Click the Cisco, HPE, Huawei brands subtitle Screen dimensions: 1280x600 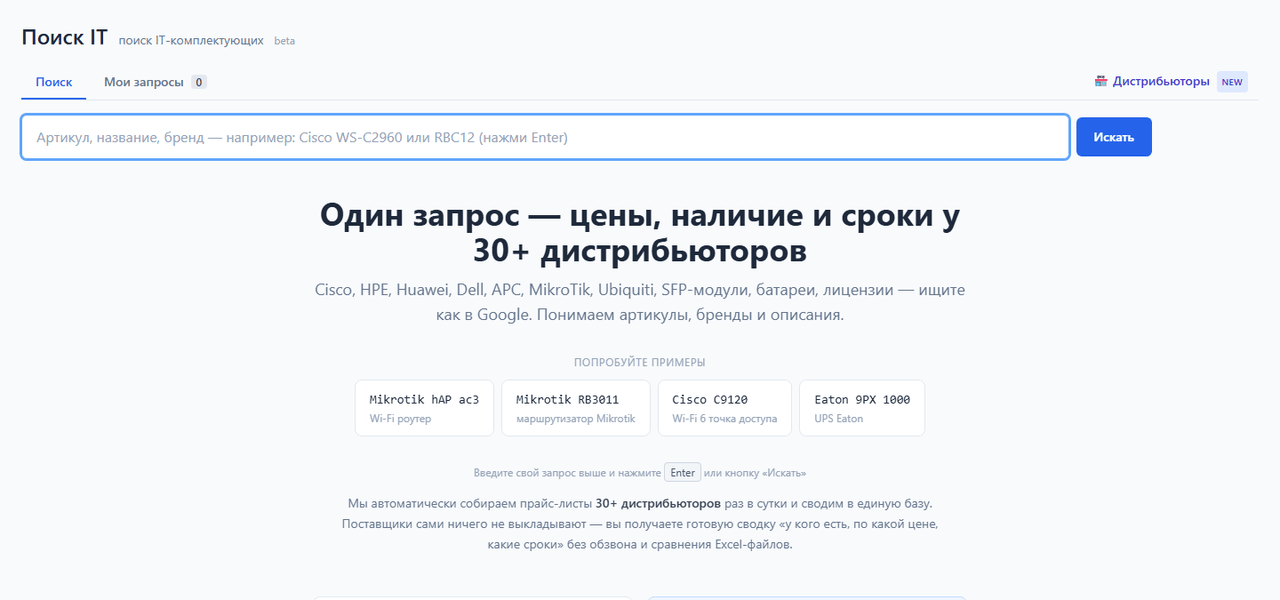[640, 302]
